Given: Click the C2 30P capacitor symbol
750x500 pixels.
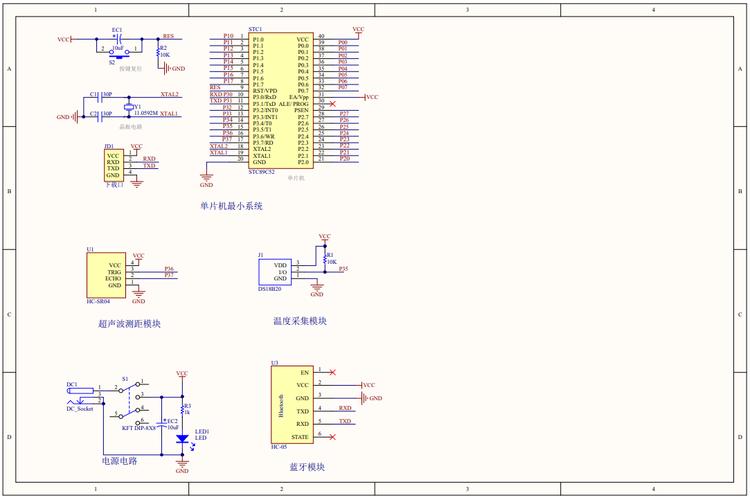Looking at the screenshot, I should click(x=100, y=117).
